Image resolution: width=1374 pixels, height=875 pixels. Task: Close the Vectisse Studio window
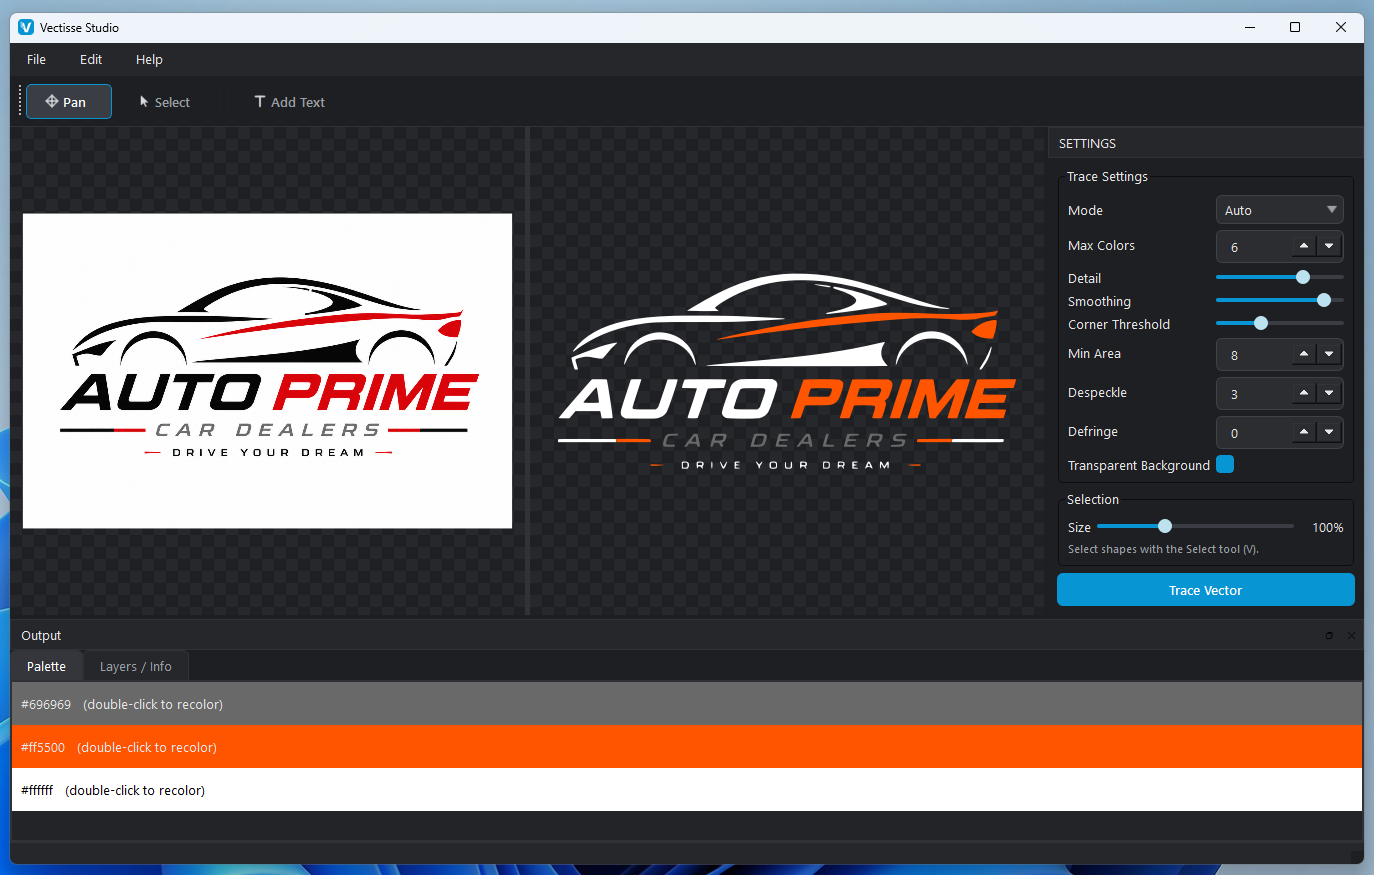coord(1341,27)
